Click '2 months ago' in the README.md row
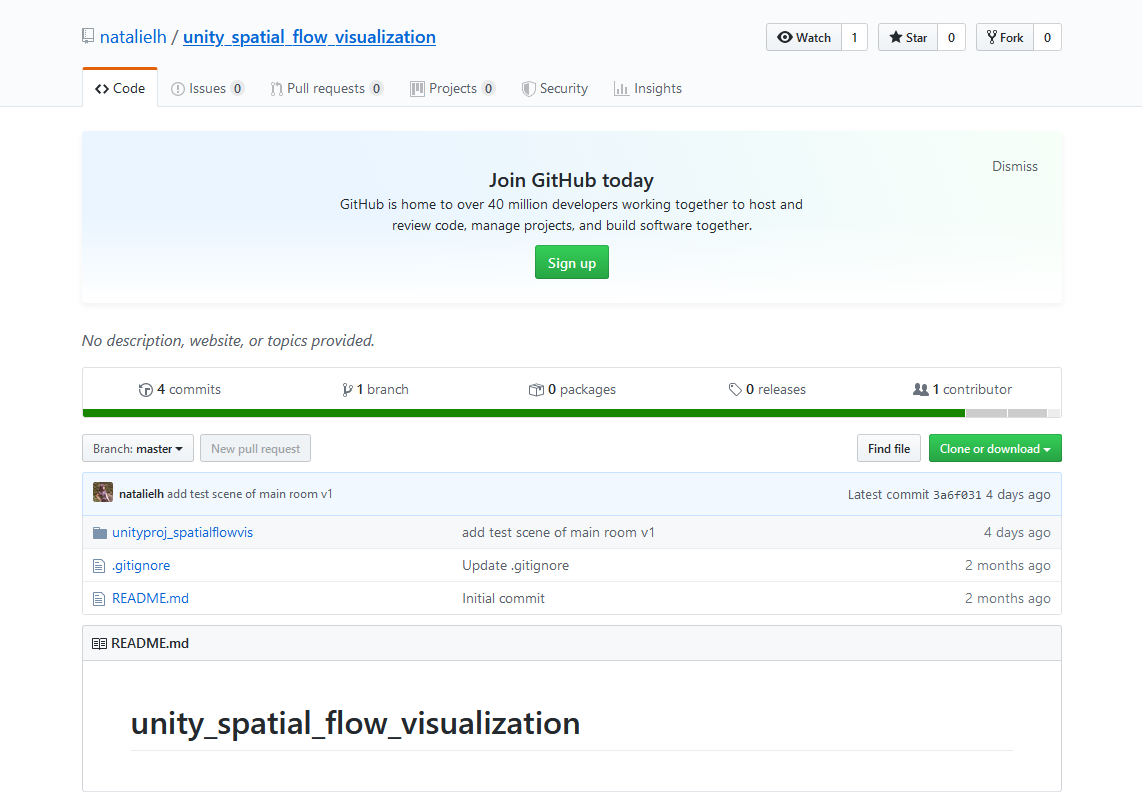The image size is (1142, 801). pos(1008,599)
